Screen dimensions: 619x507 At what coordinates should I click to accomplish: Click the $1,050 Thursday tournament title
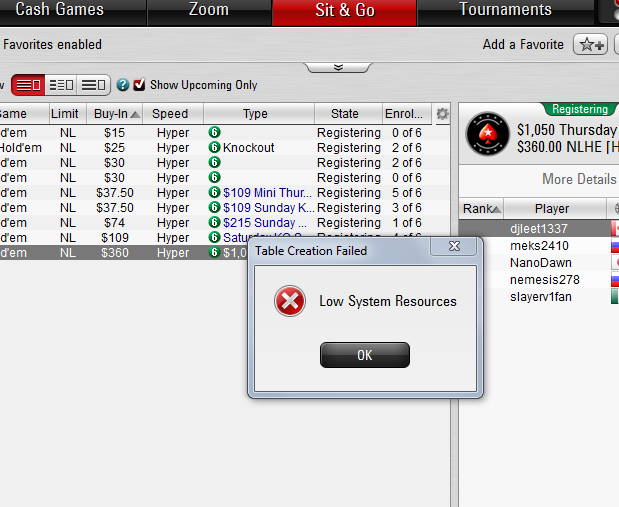[x=566, y=130]
